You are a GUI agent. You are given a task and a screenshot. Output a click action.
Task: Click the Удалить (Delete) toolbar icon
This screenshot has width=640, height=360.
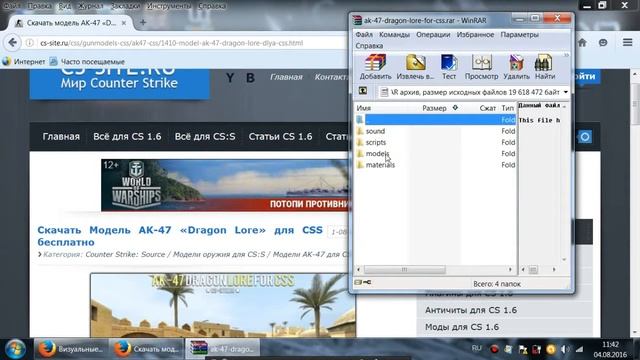[x=516, y=67]
